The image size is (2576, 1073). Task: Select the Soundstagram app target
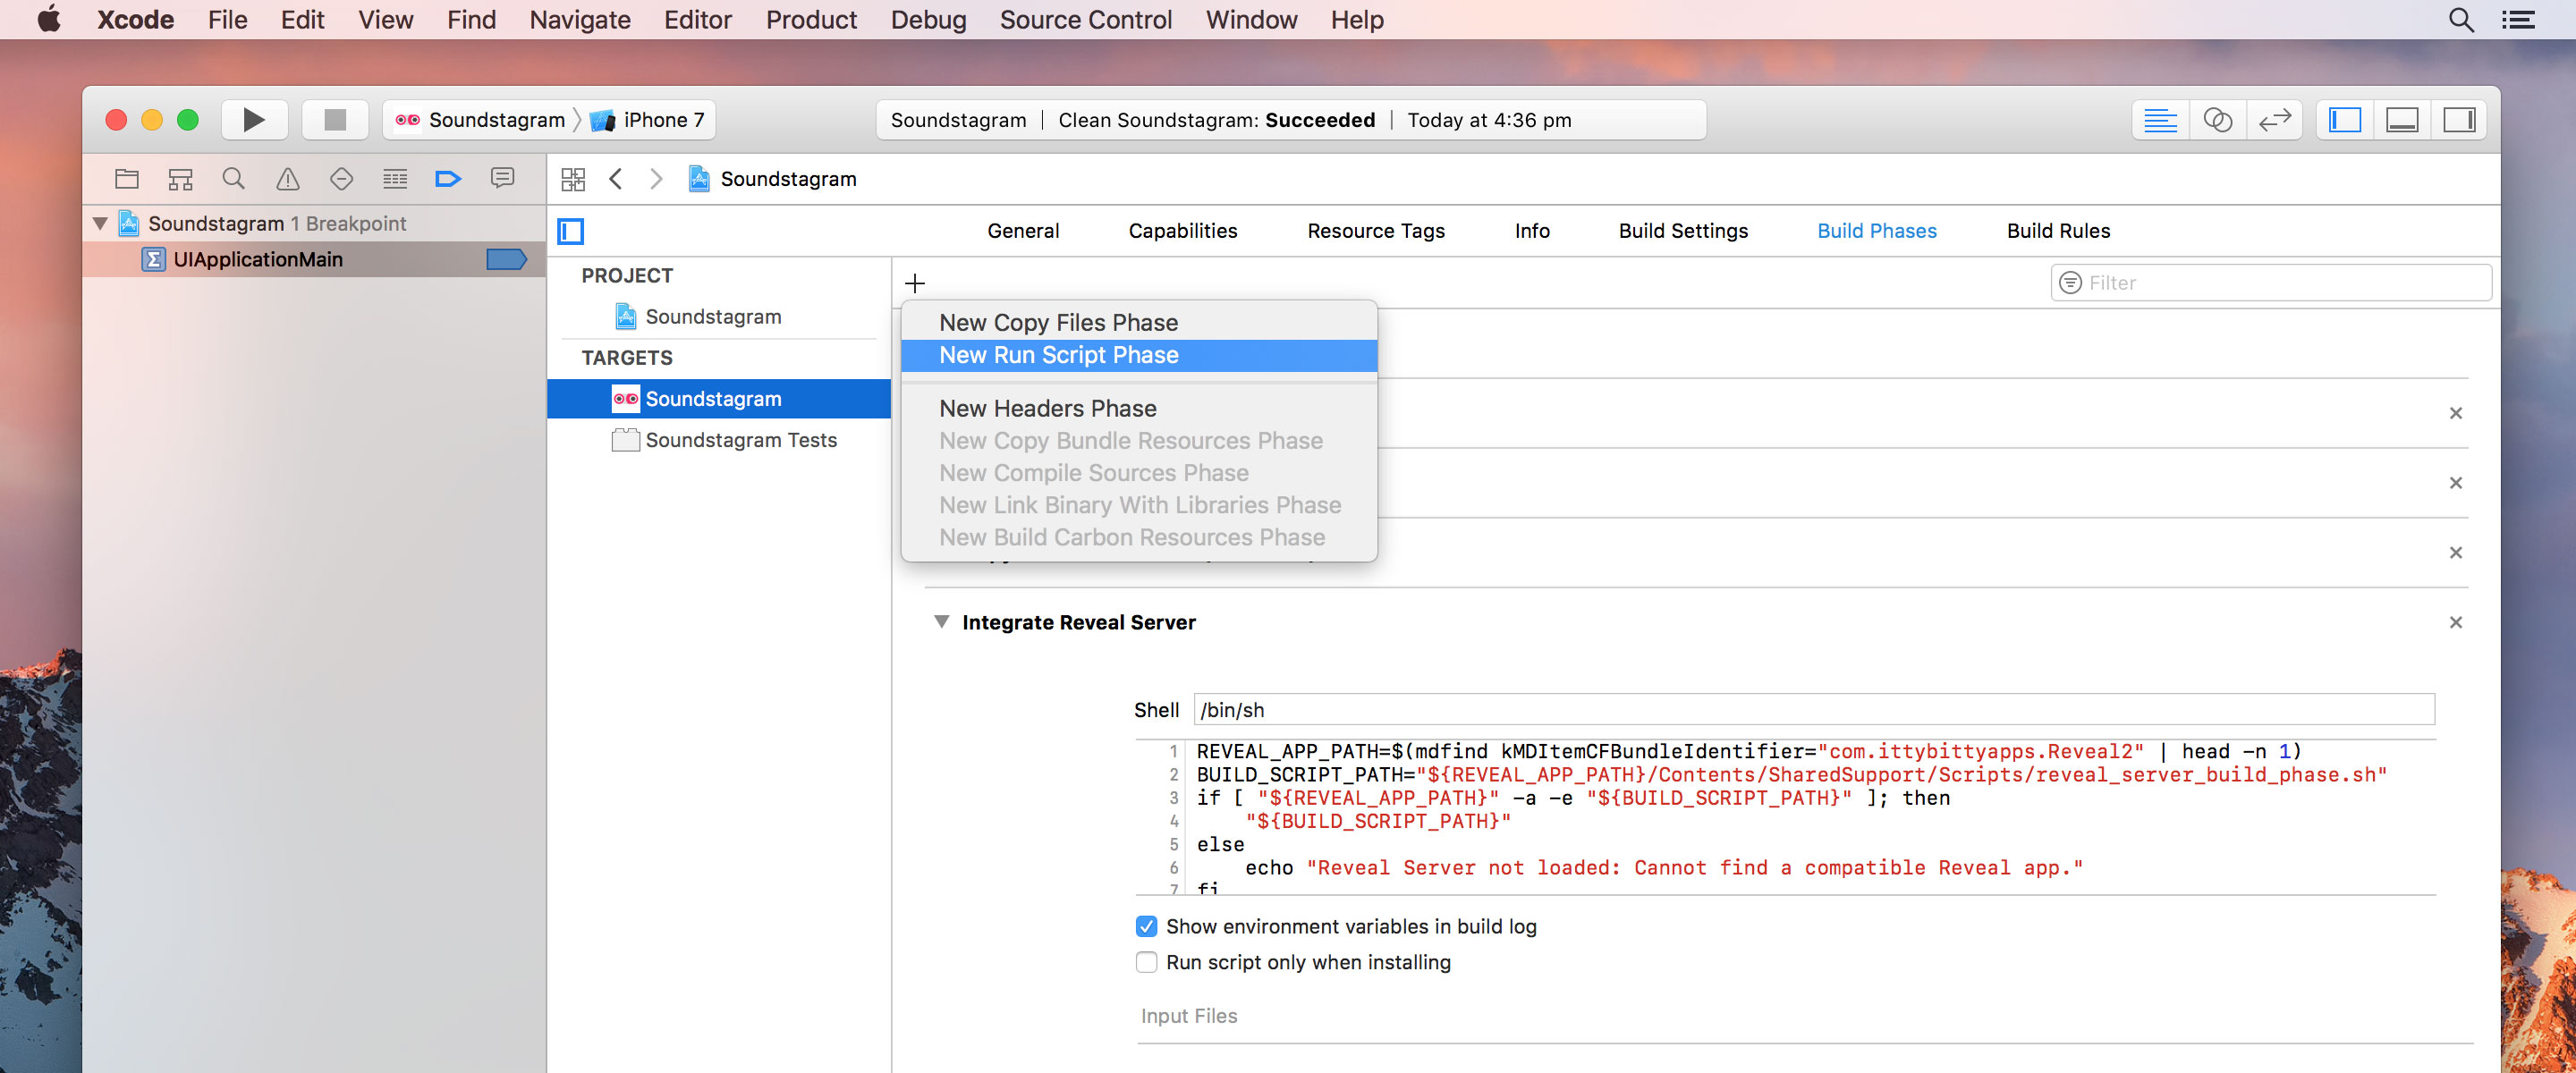tap(718, 399)
